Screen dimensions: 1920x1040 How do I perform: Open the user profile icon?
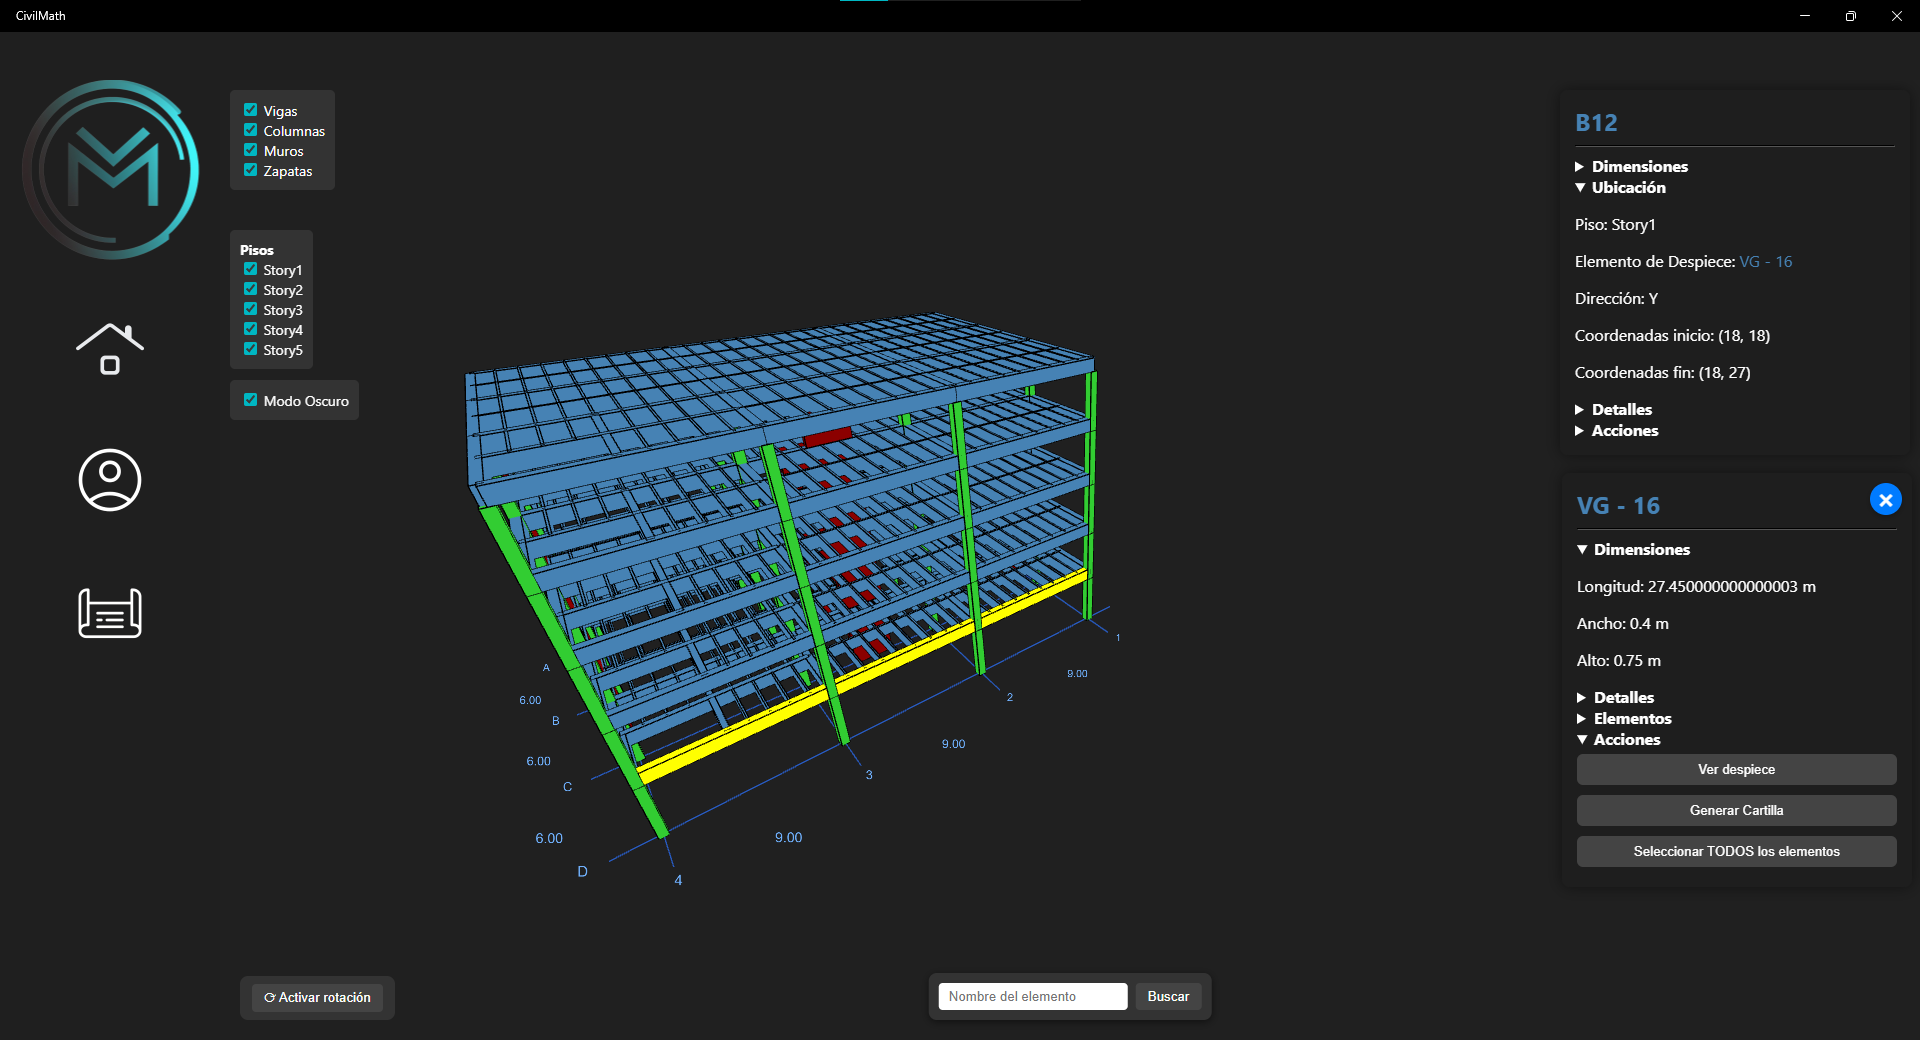click(110, 480)
